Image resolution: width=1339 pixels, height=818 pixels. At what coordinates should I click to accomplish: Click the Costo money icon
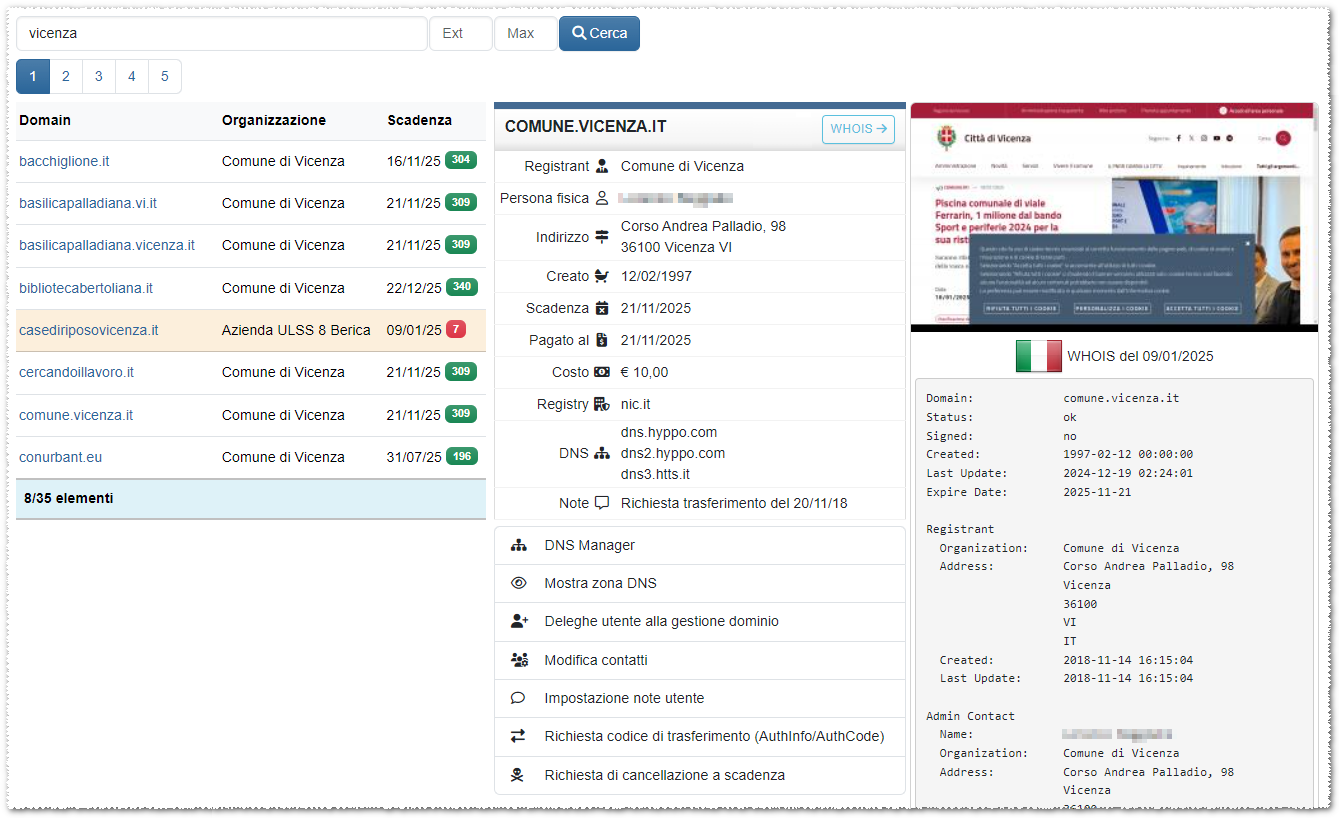tap(602, 372)
